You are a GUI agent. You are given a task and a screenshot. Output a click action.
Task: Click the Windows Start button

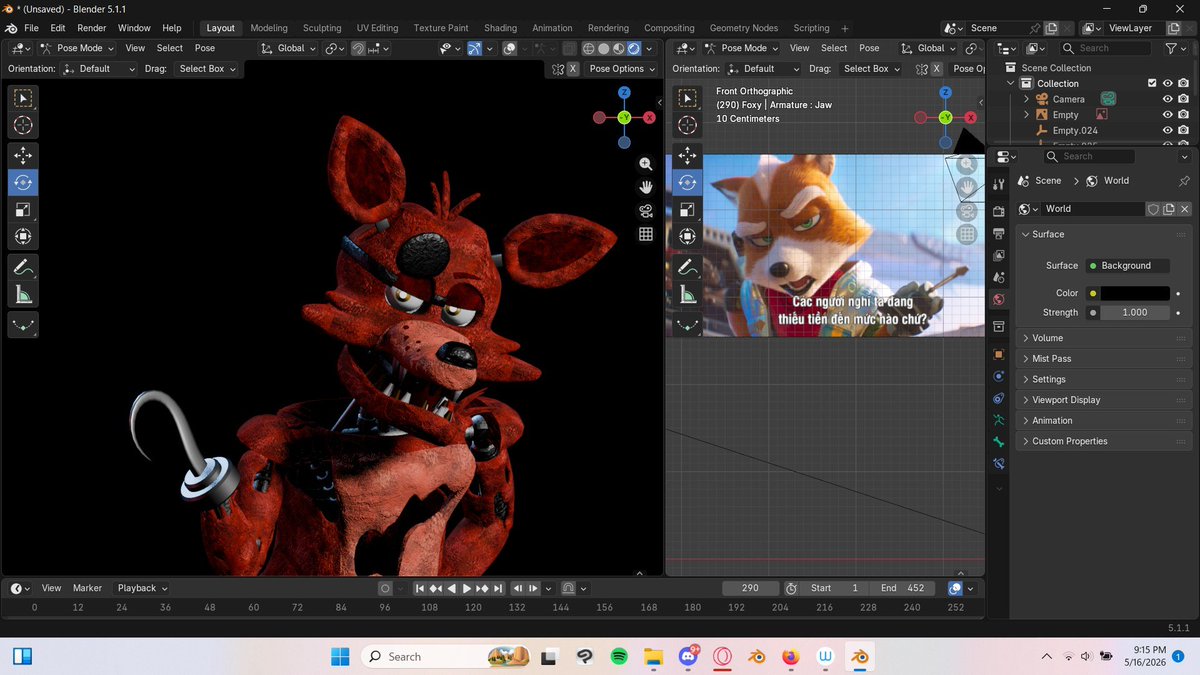pyautogui.click(x=340, y=657)
